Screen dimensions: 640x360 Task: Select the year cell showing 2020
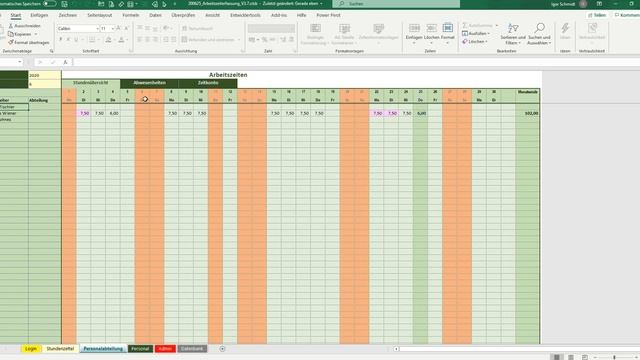tap(44, 76)
